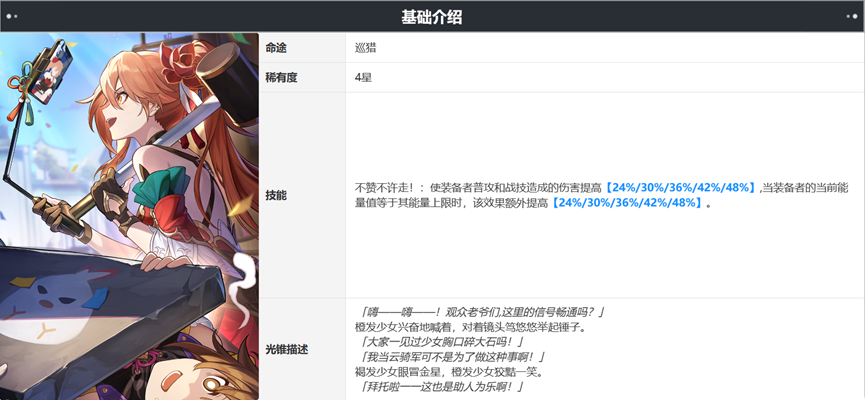The width and height of the screenshot is (865, 400).
Task: Select the 巡猎 path value
Action: tap(365, 48)
